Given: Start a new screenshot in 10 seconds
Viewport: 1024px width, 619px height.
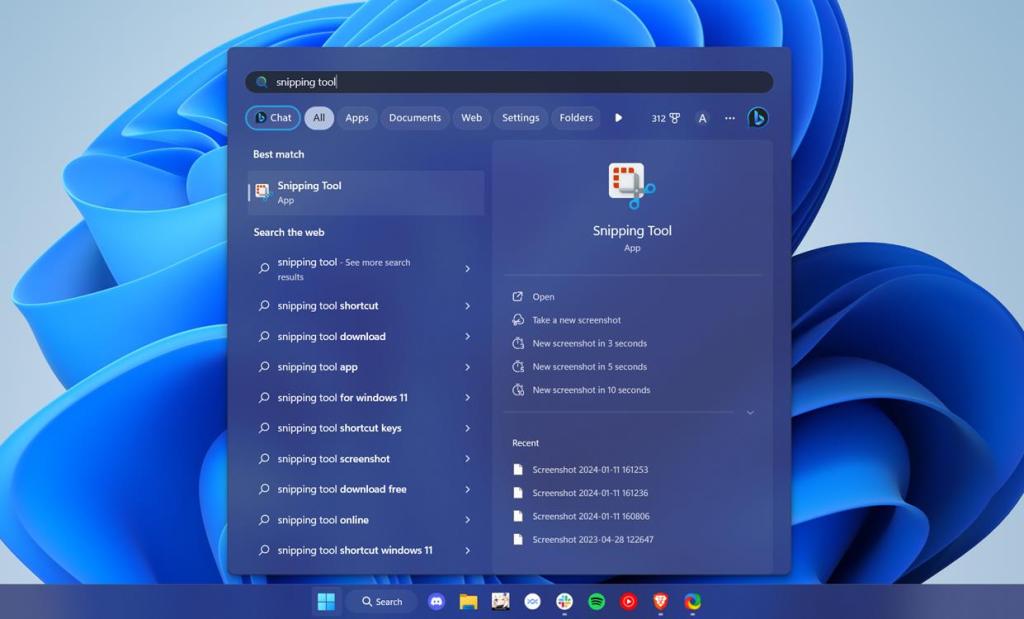Looking at the screenshot, I should 593,389.
